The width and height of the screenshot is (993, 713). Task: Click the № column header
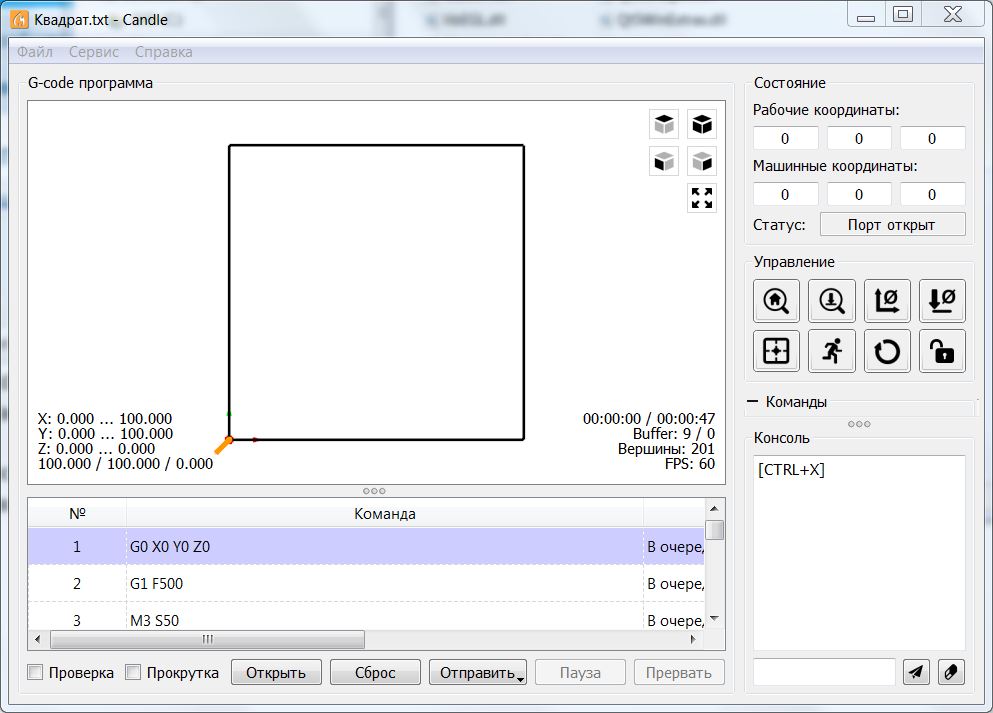pos(77,514)
